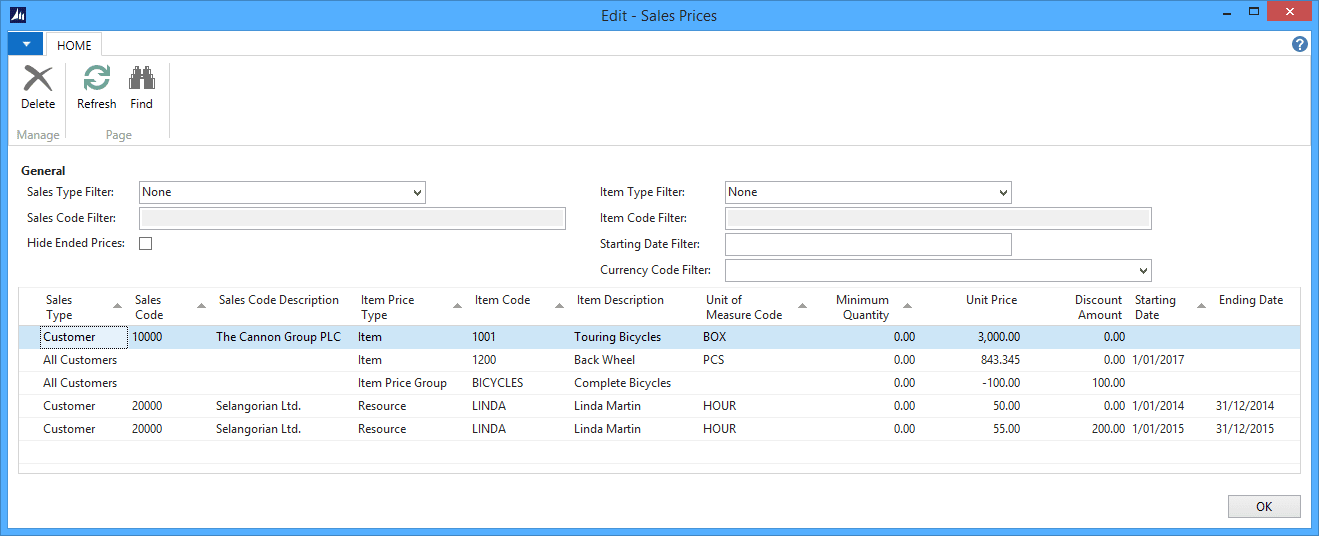Click the Sales Code Description column header
This screenshot has height=536, width=1319.
(x=279, y=300)
